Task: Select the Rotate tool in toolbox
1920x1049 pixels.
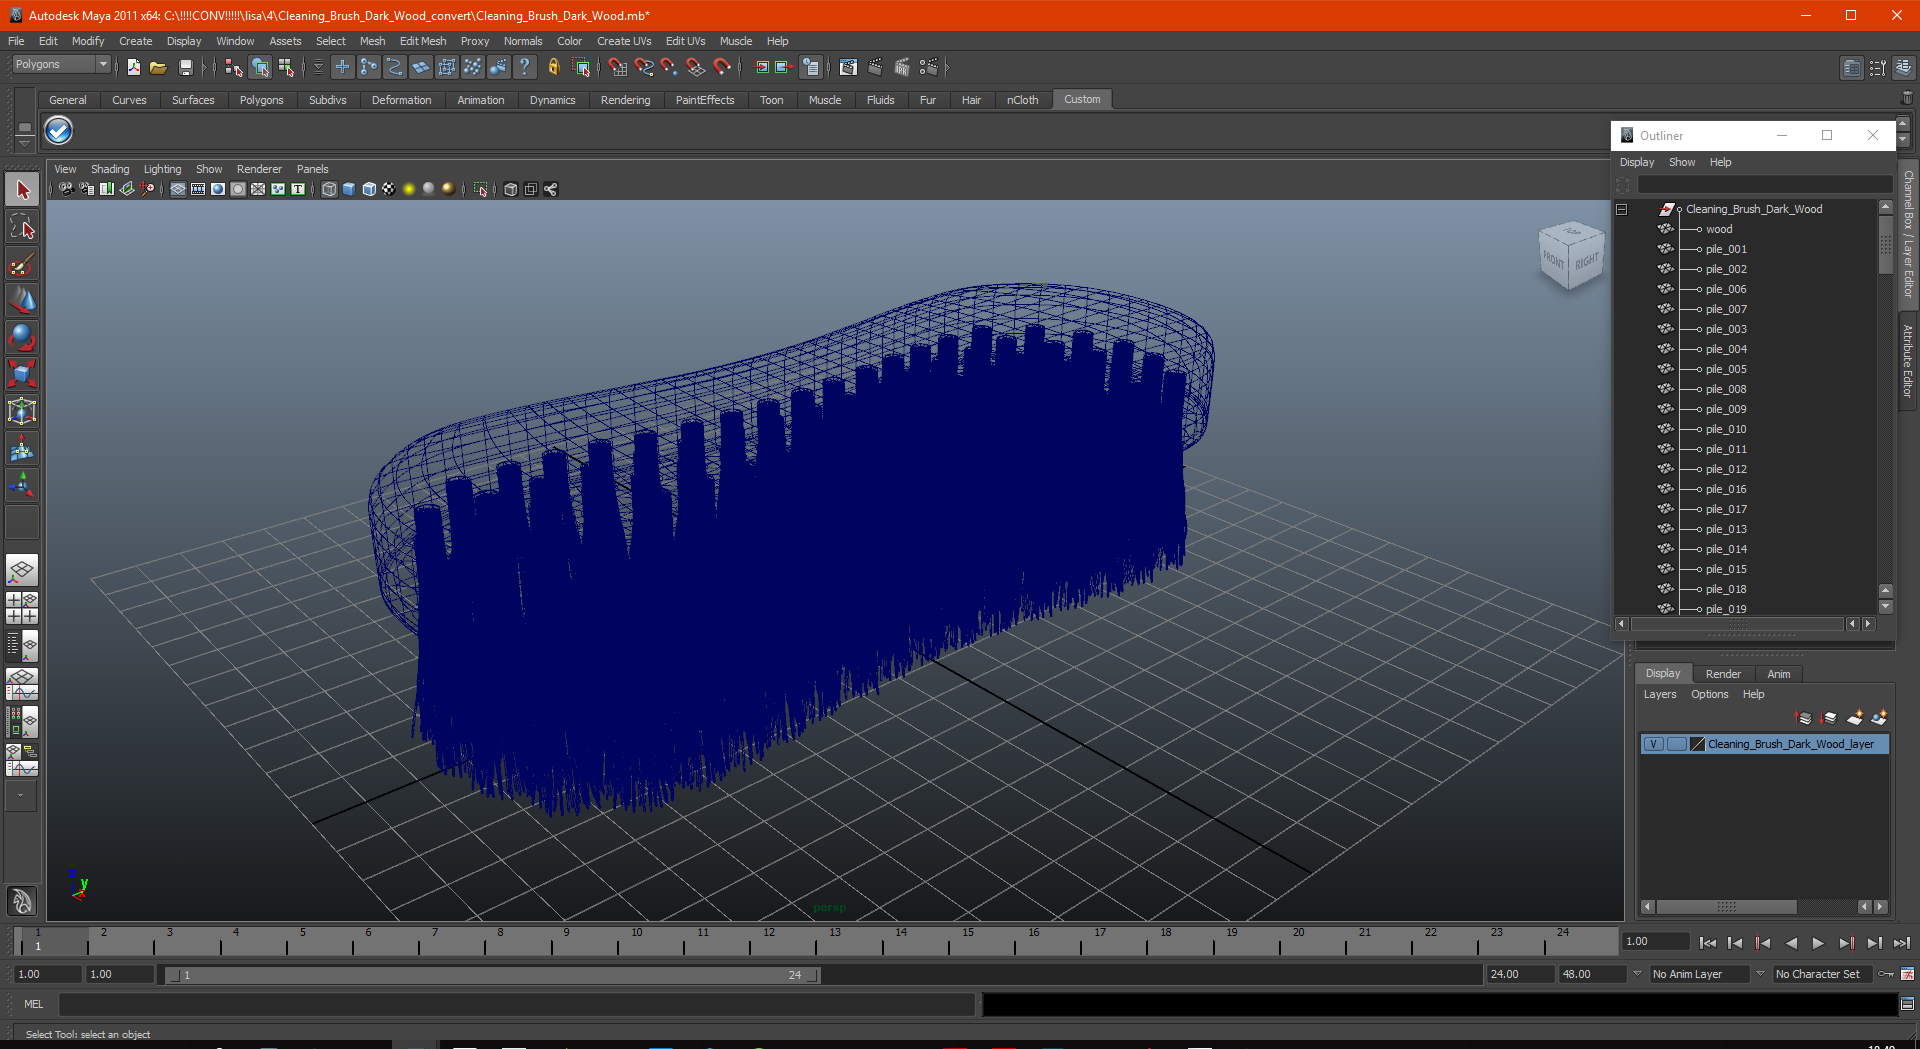Action: [22, 338]
